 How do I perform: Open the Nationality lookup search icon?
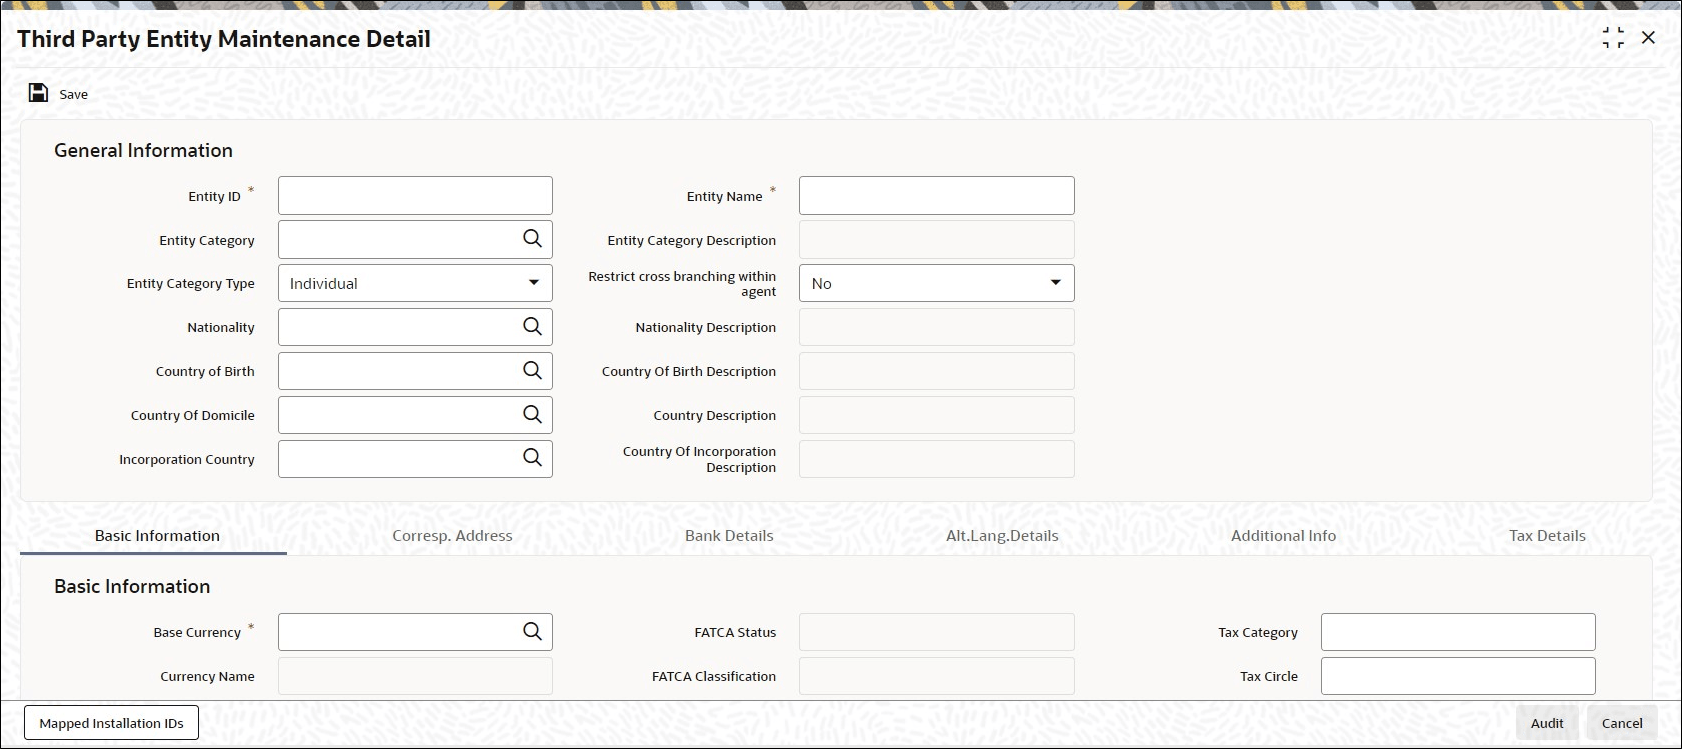click(x=532, y=327)
